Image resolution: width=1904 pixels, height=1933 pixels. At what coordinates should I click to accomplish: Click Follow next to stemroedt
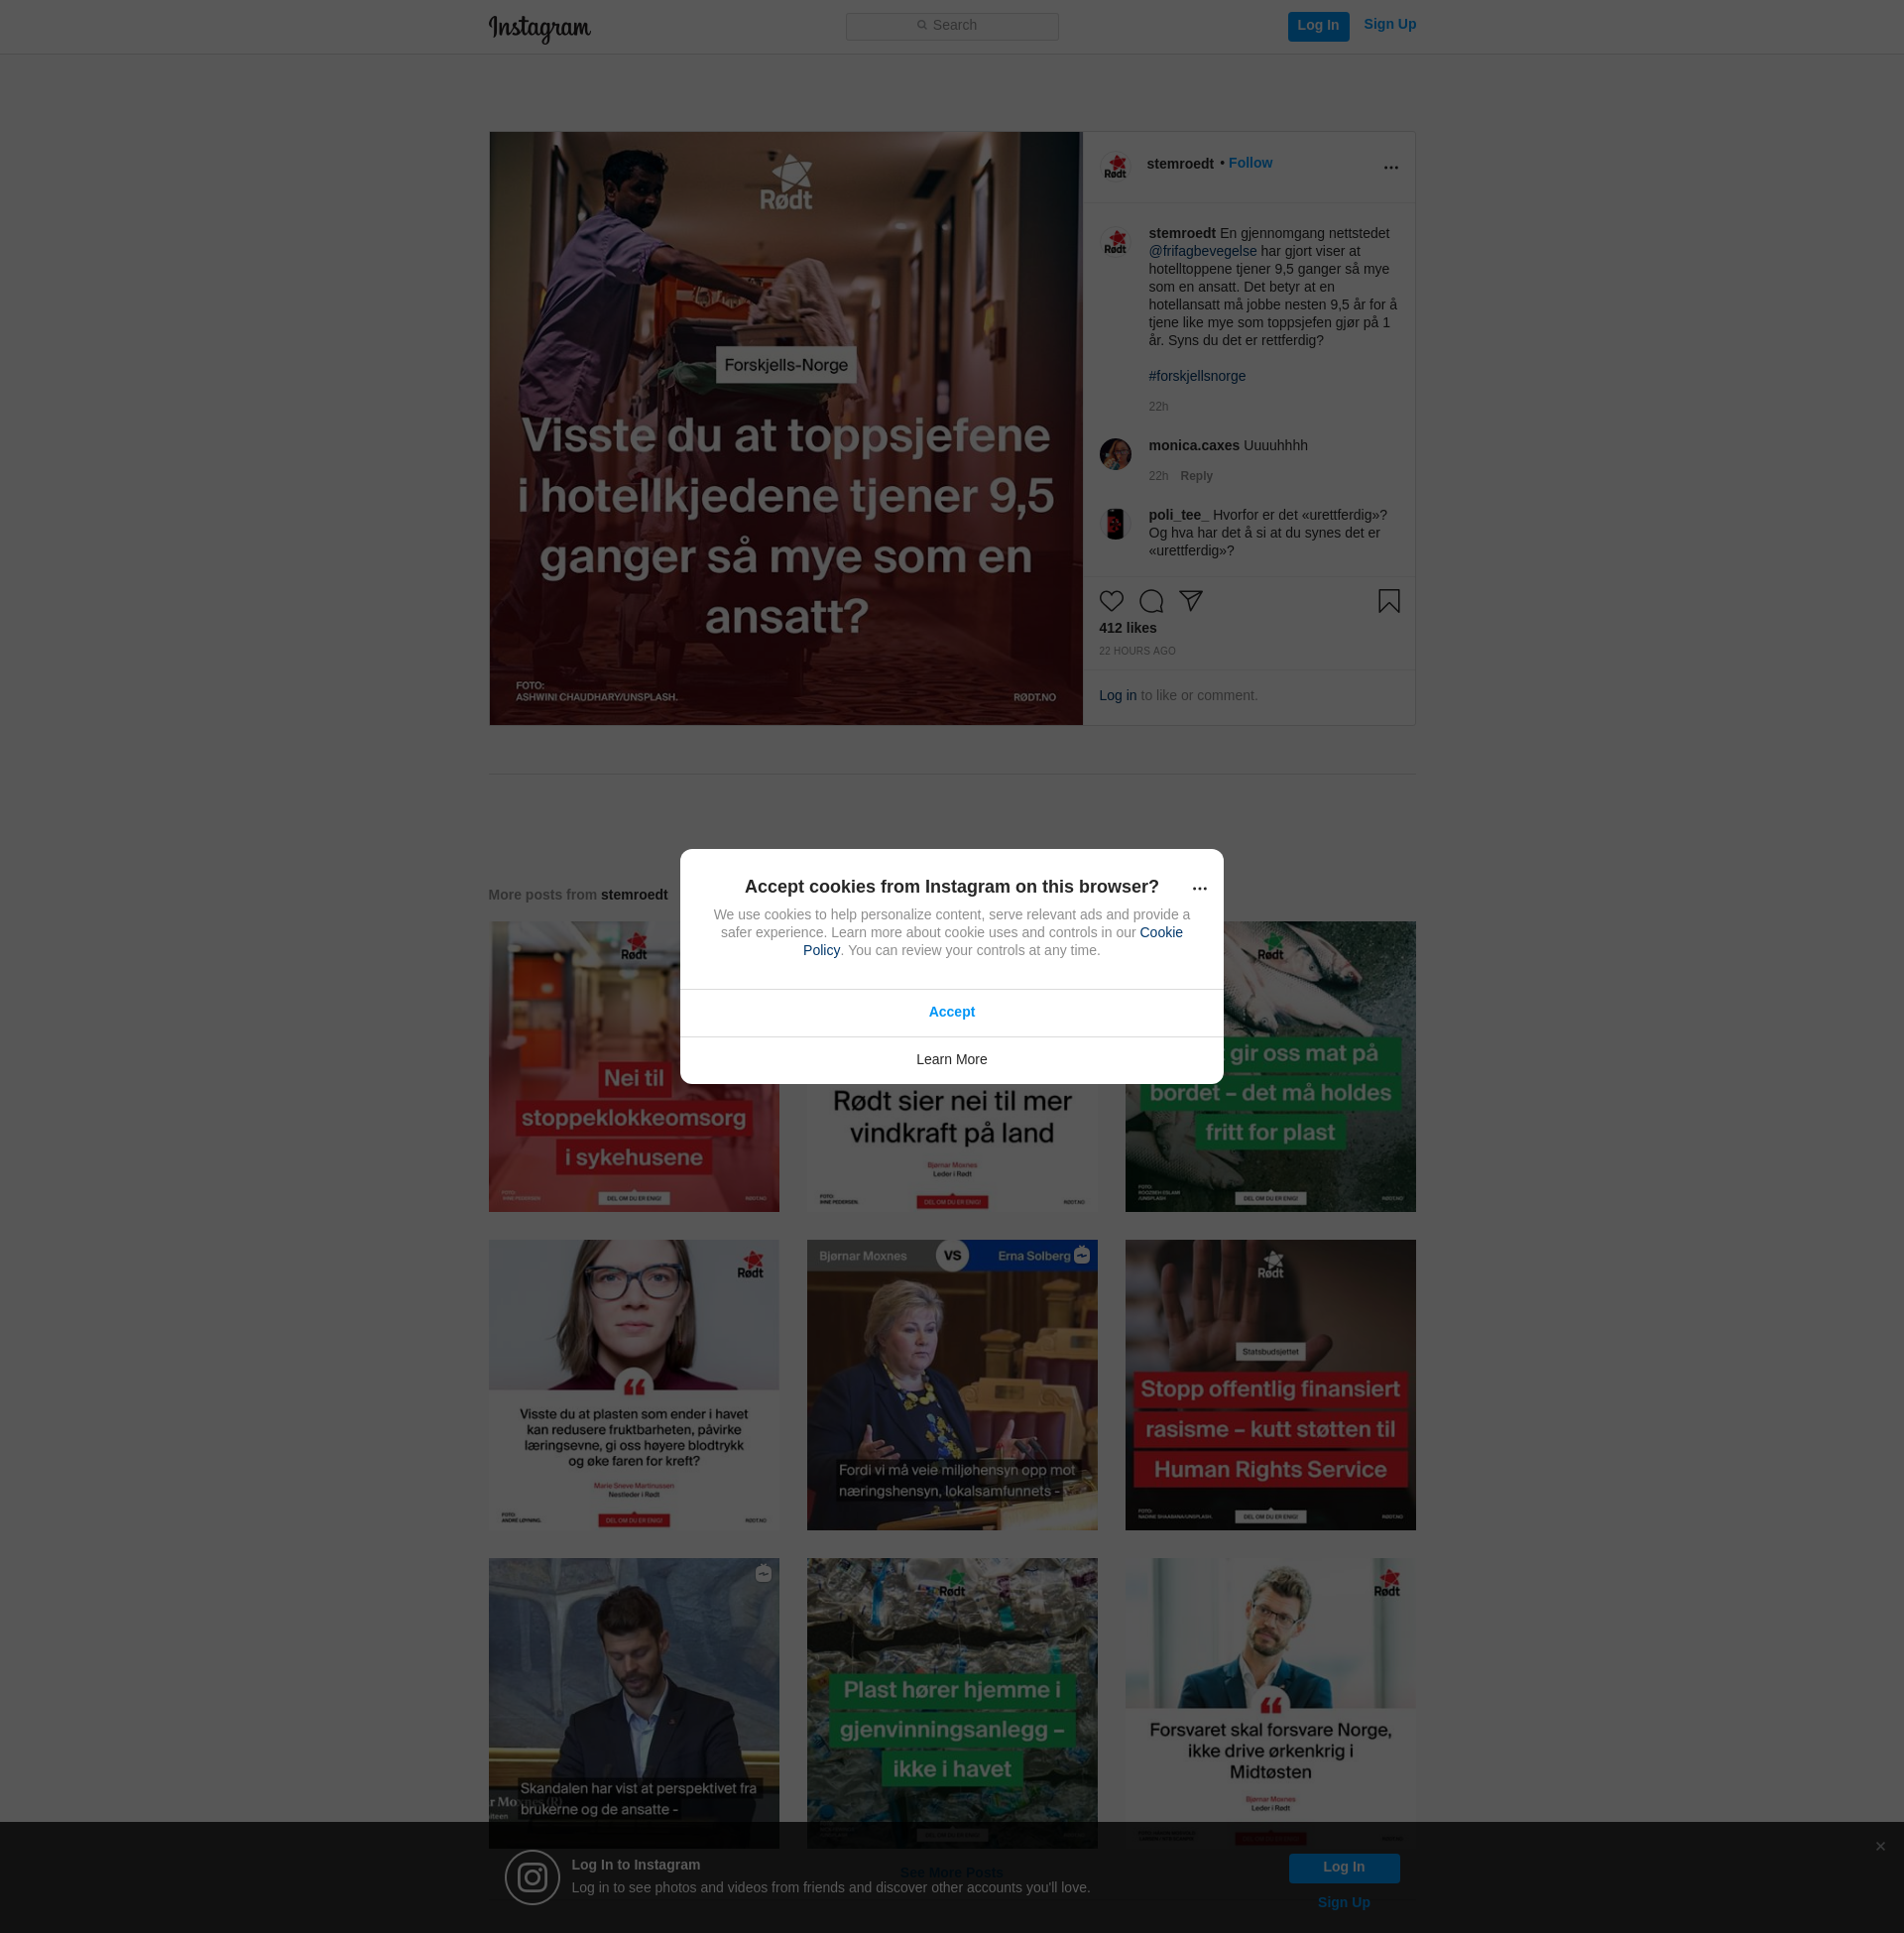point(1250,163)
